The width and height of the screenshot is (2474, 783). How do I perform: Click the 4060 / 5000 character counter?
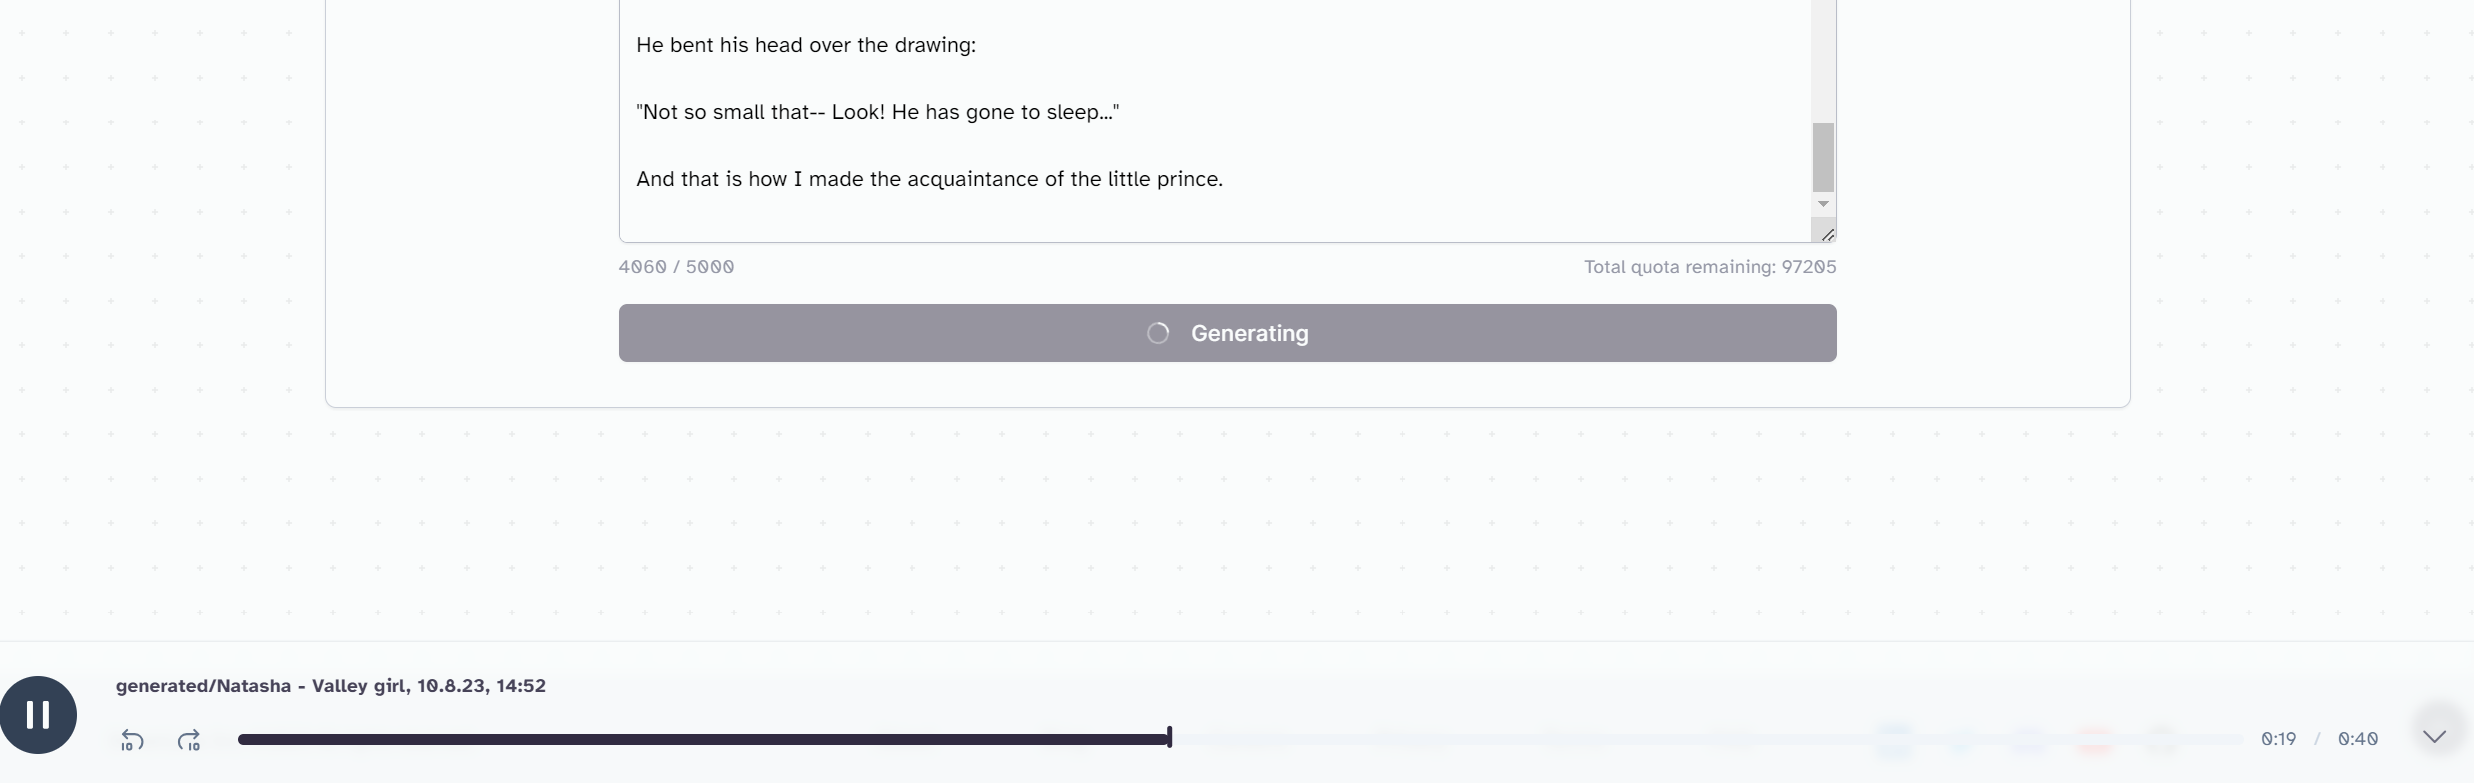click(x=676, y=267)
